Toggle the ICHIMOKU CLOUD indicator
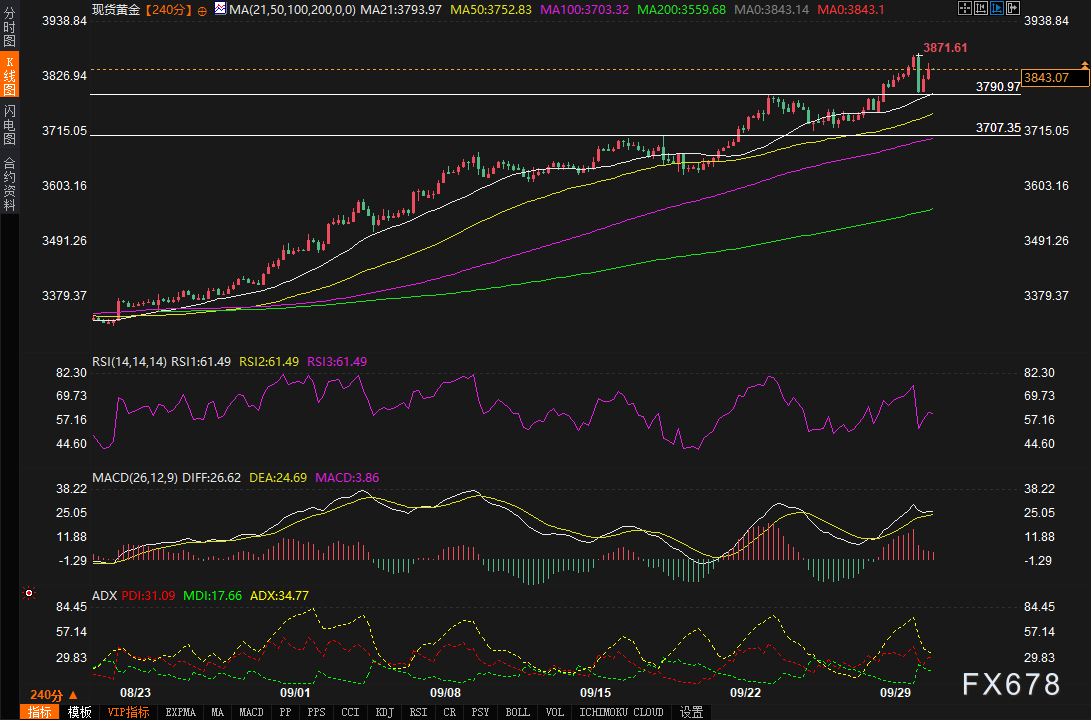This screenshot has height=720, width=1091. 622,712
